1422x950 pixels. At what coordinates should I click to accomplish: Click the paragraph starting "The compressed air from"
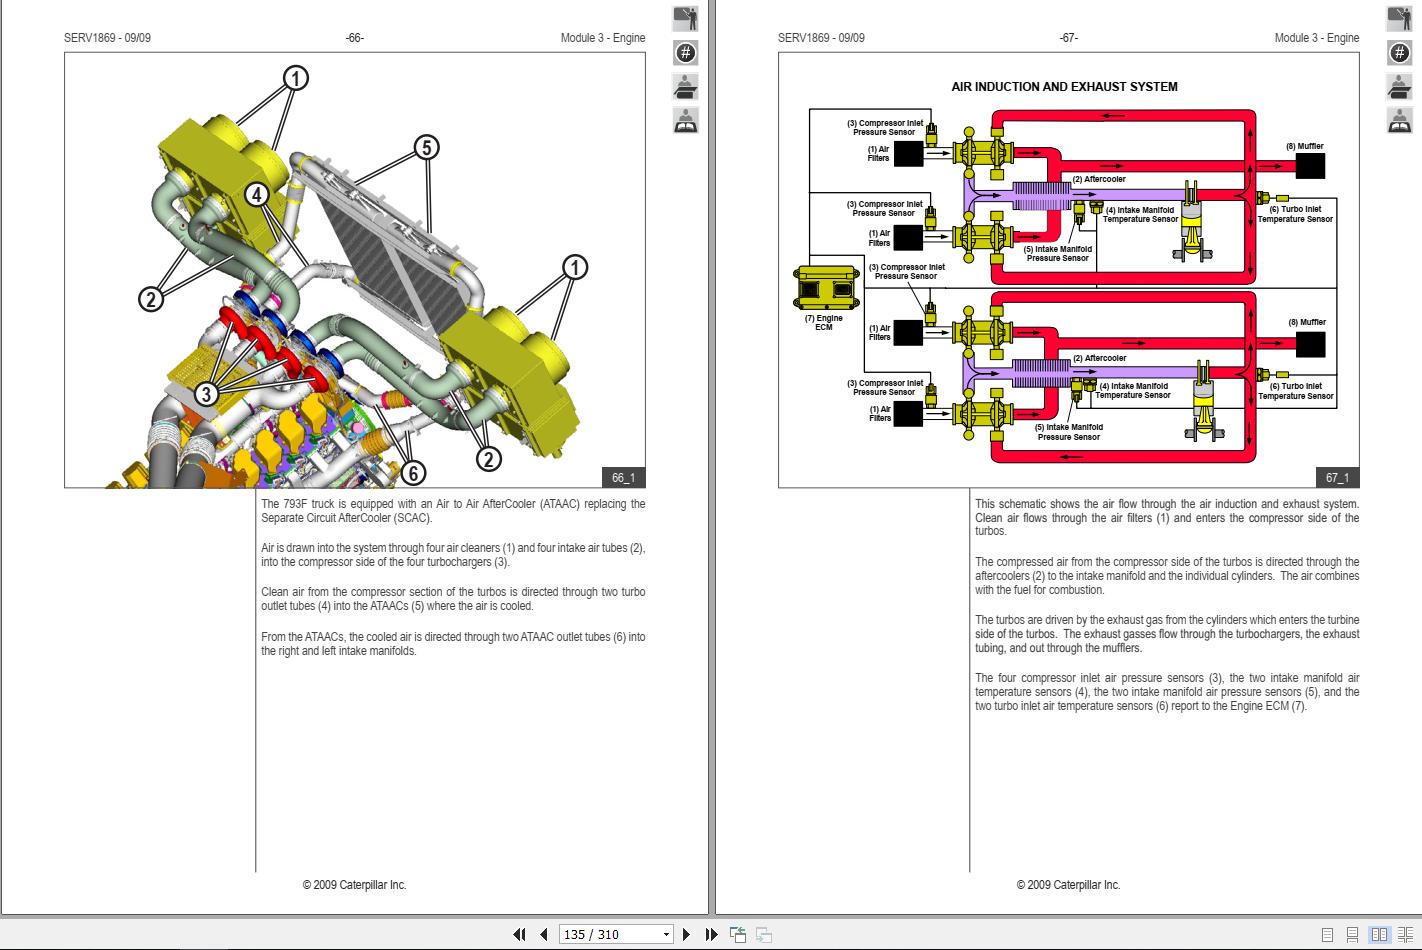tap(1167, 576)
